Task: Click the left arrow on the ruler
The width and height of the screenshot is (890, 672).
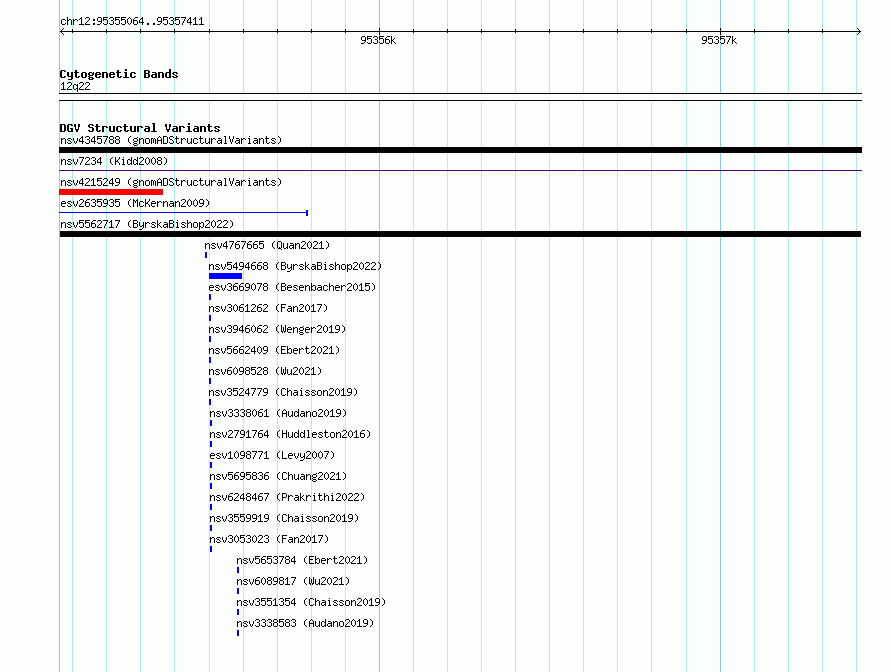Action: coord(63,32)
